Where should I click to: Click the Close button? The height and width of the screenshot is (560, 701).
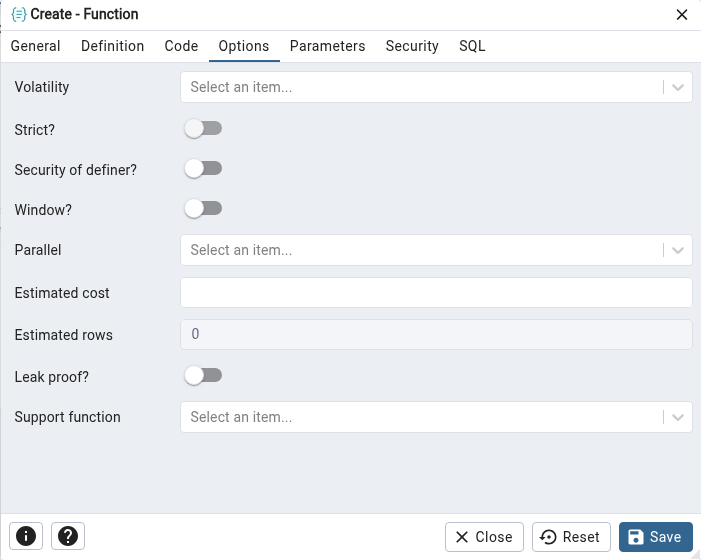[x=484, y=537]
